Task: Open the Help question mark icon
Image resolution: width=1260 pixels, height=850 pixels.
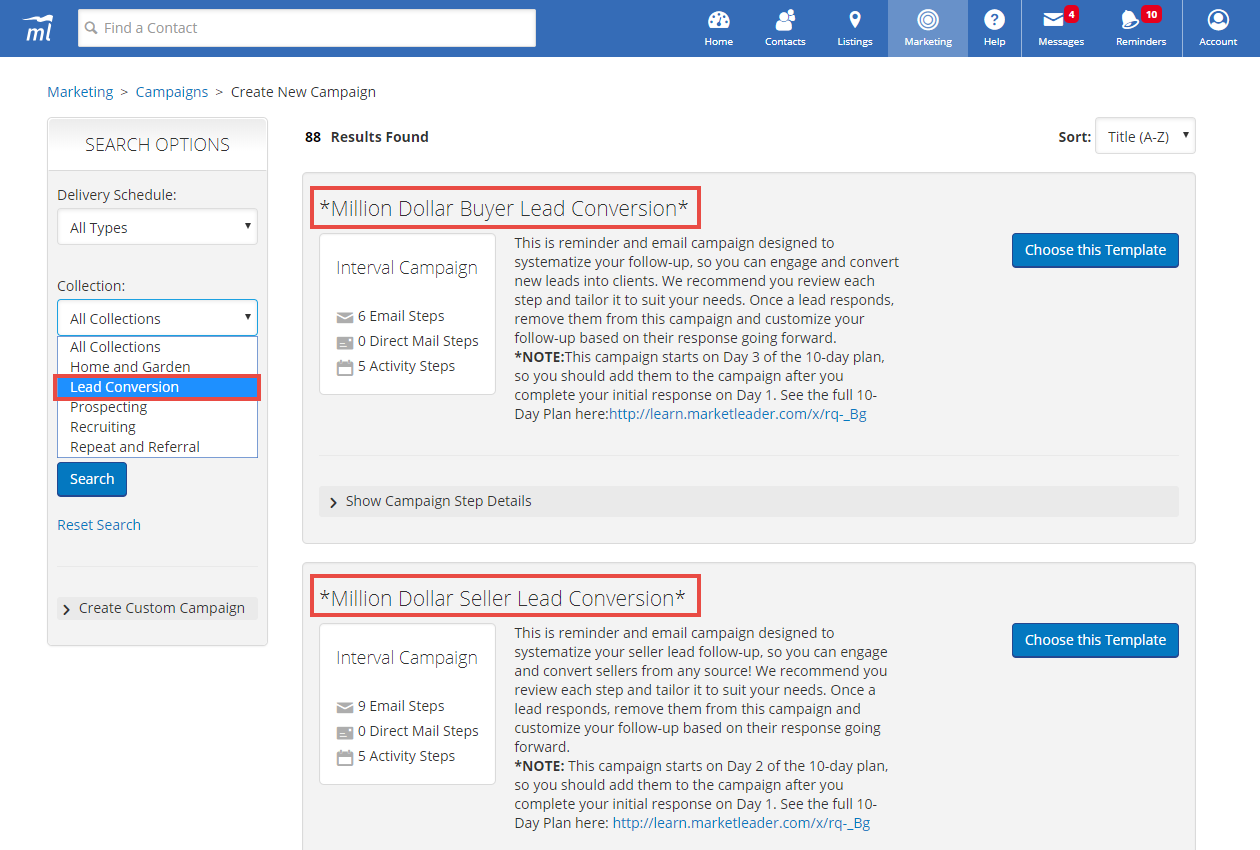Action: click(x=994, y=20)
